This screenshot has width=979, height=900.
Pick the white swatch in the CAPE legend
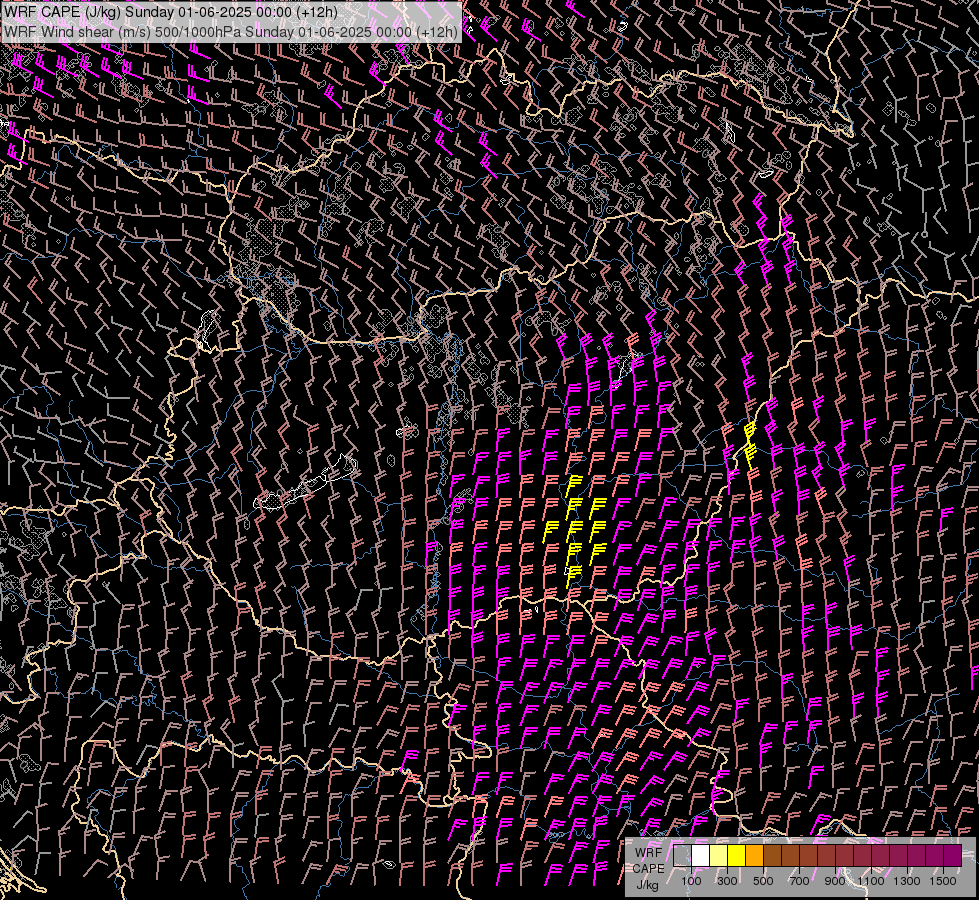tap(701, 855)
